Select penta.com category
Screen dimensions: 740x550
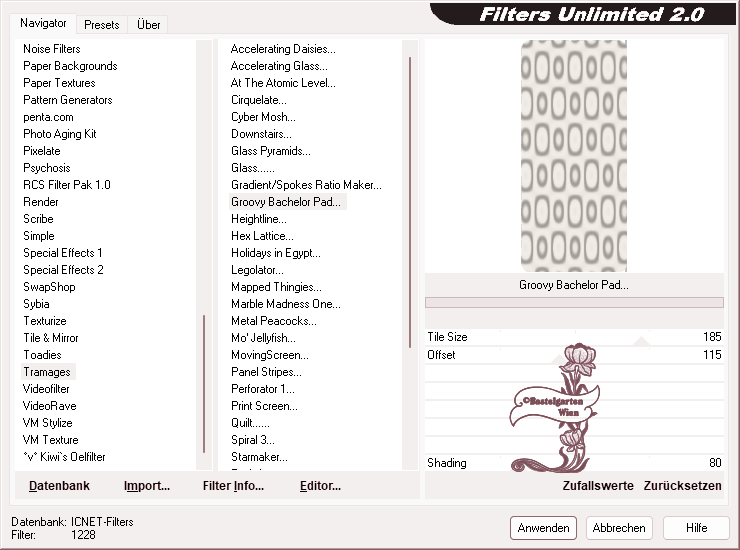49,117
